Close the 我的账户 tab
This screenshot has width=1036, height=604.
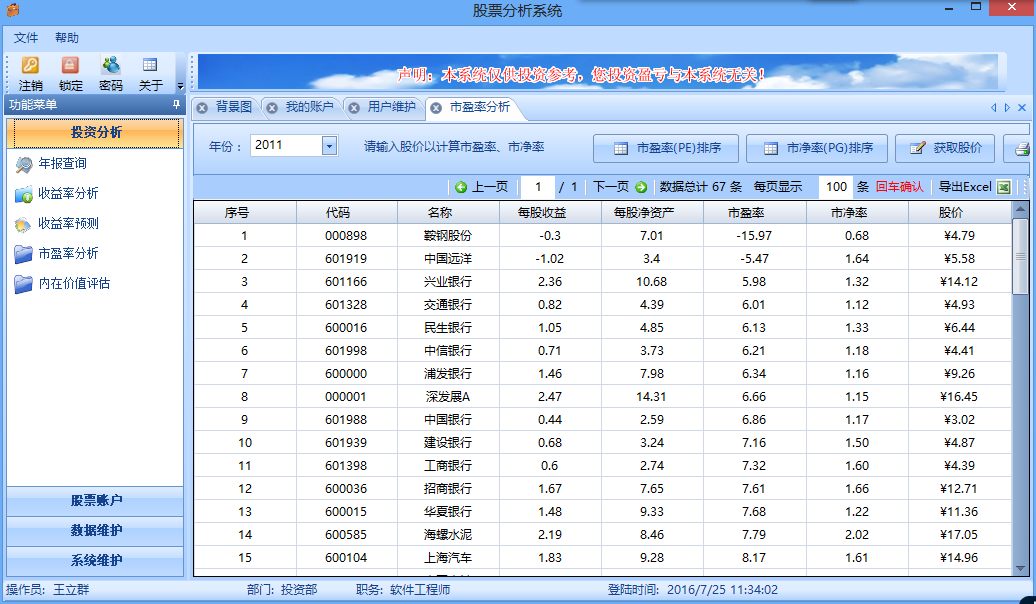272,108
